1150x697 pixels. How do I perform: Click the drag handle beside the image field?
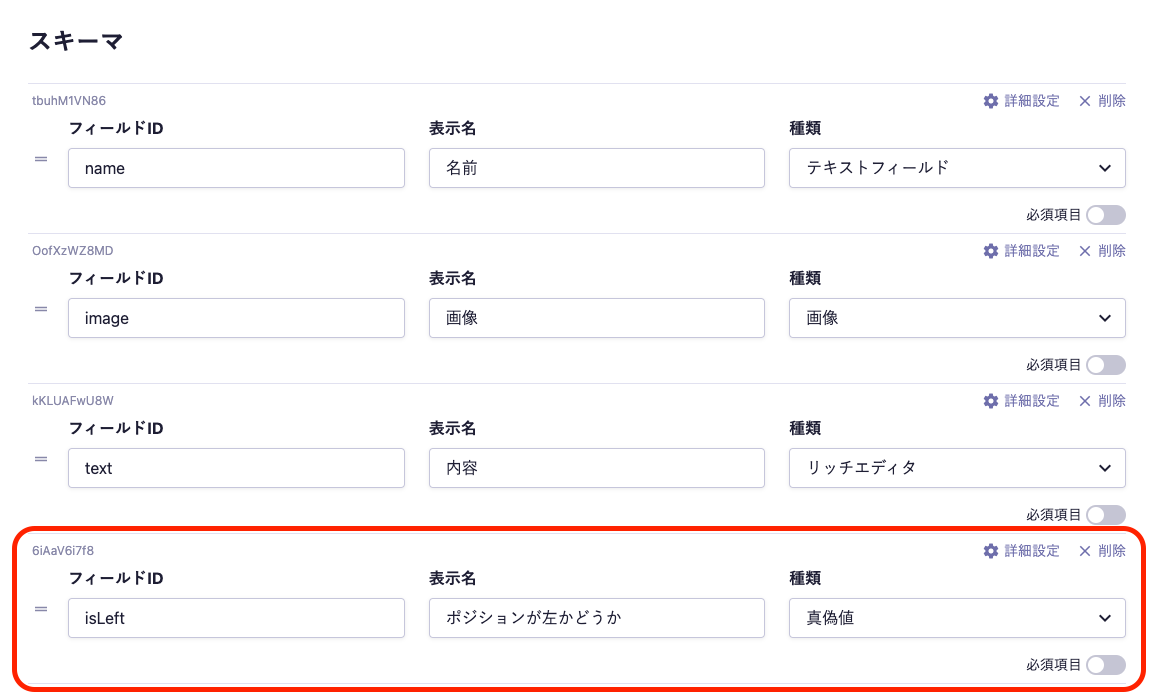(41, 309)
